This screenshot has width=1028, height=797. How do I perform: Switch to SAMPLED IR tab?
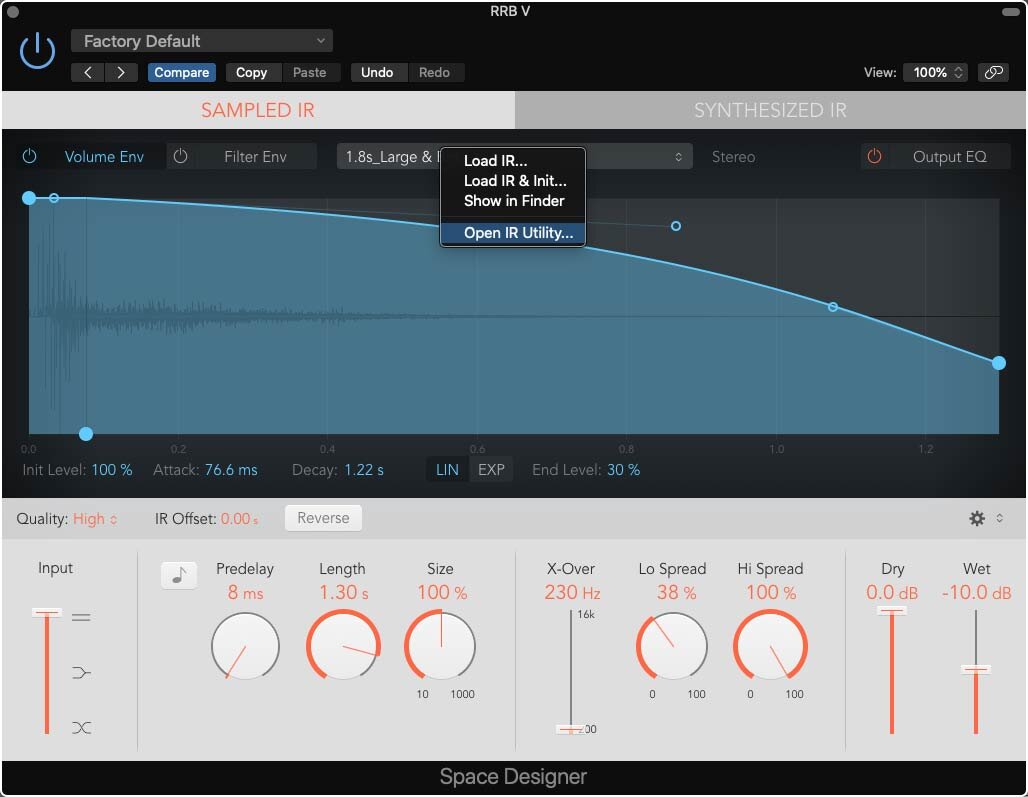pyautogui.click(x=258, y=109)
